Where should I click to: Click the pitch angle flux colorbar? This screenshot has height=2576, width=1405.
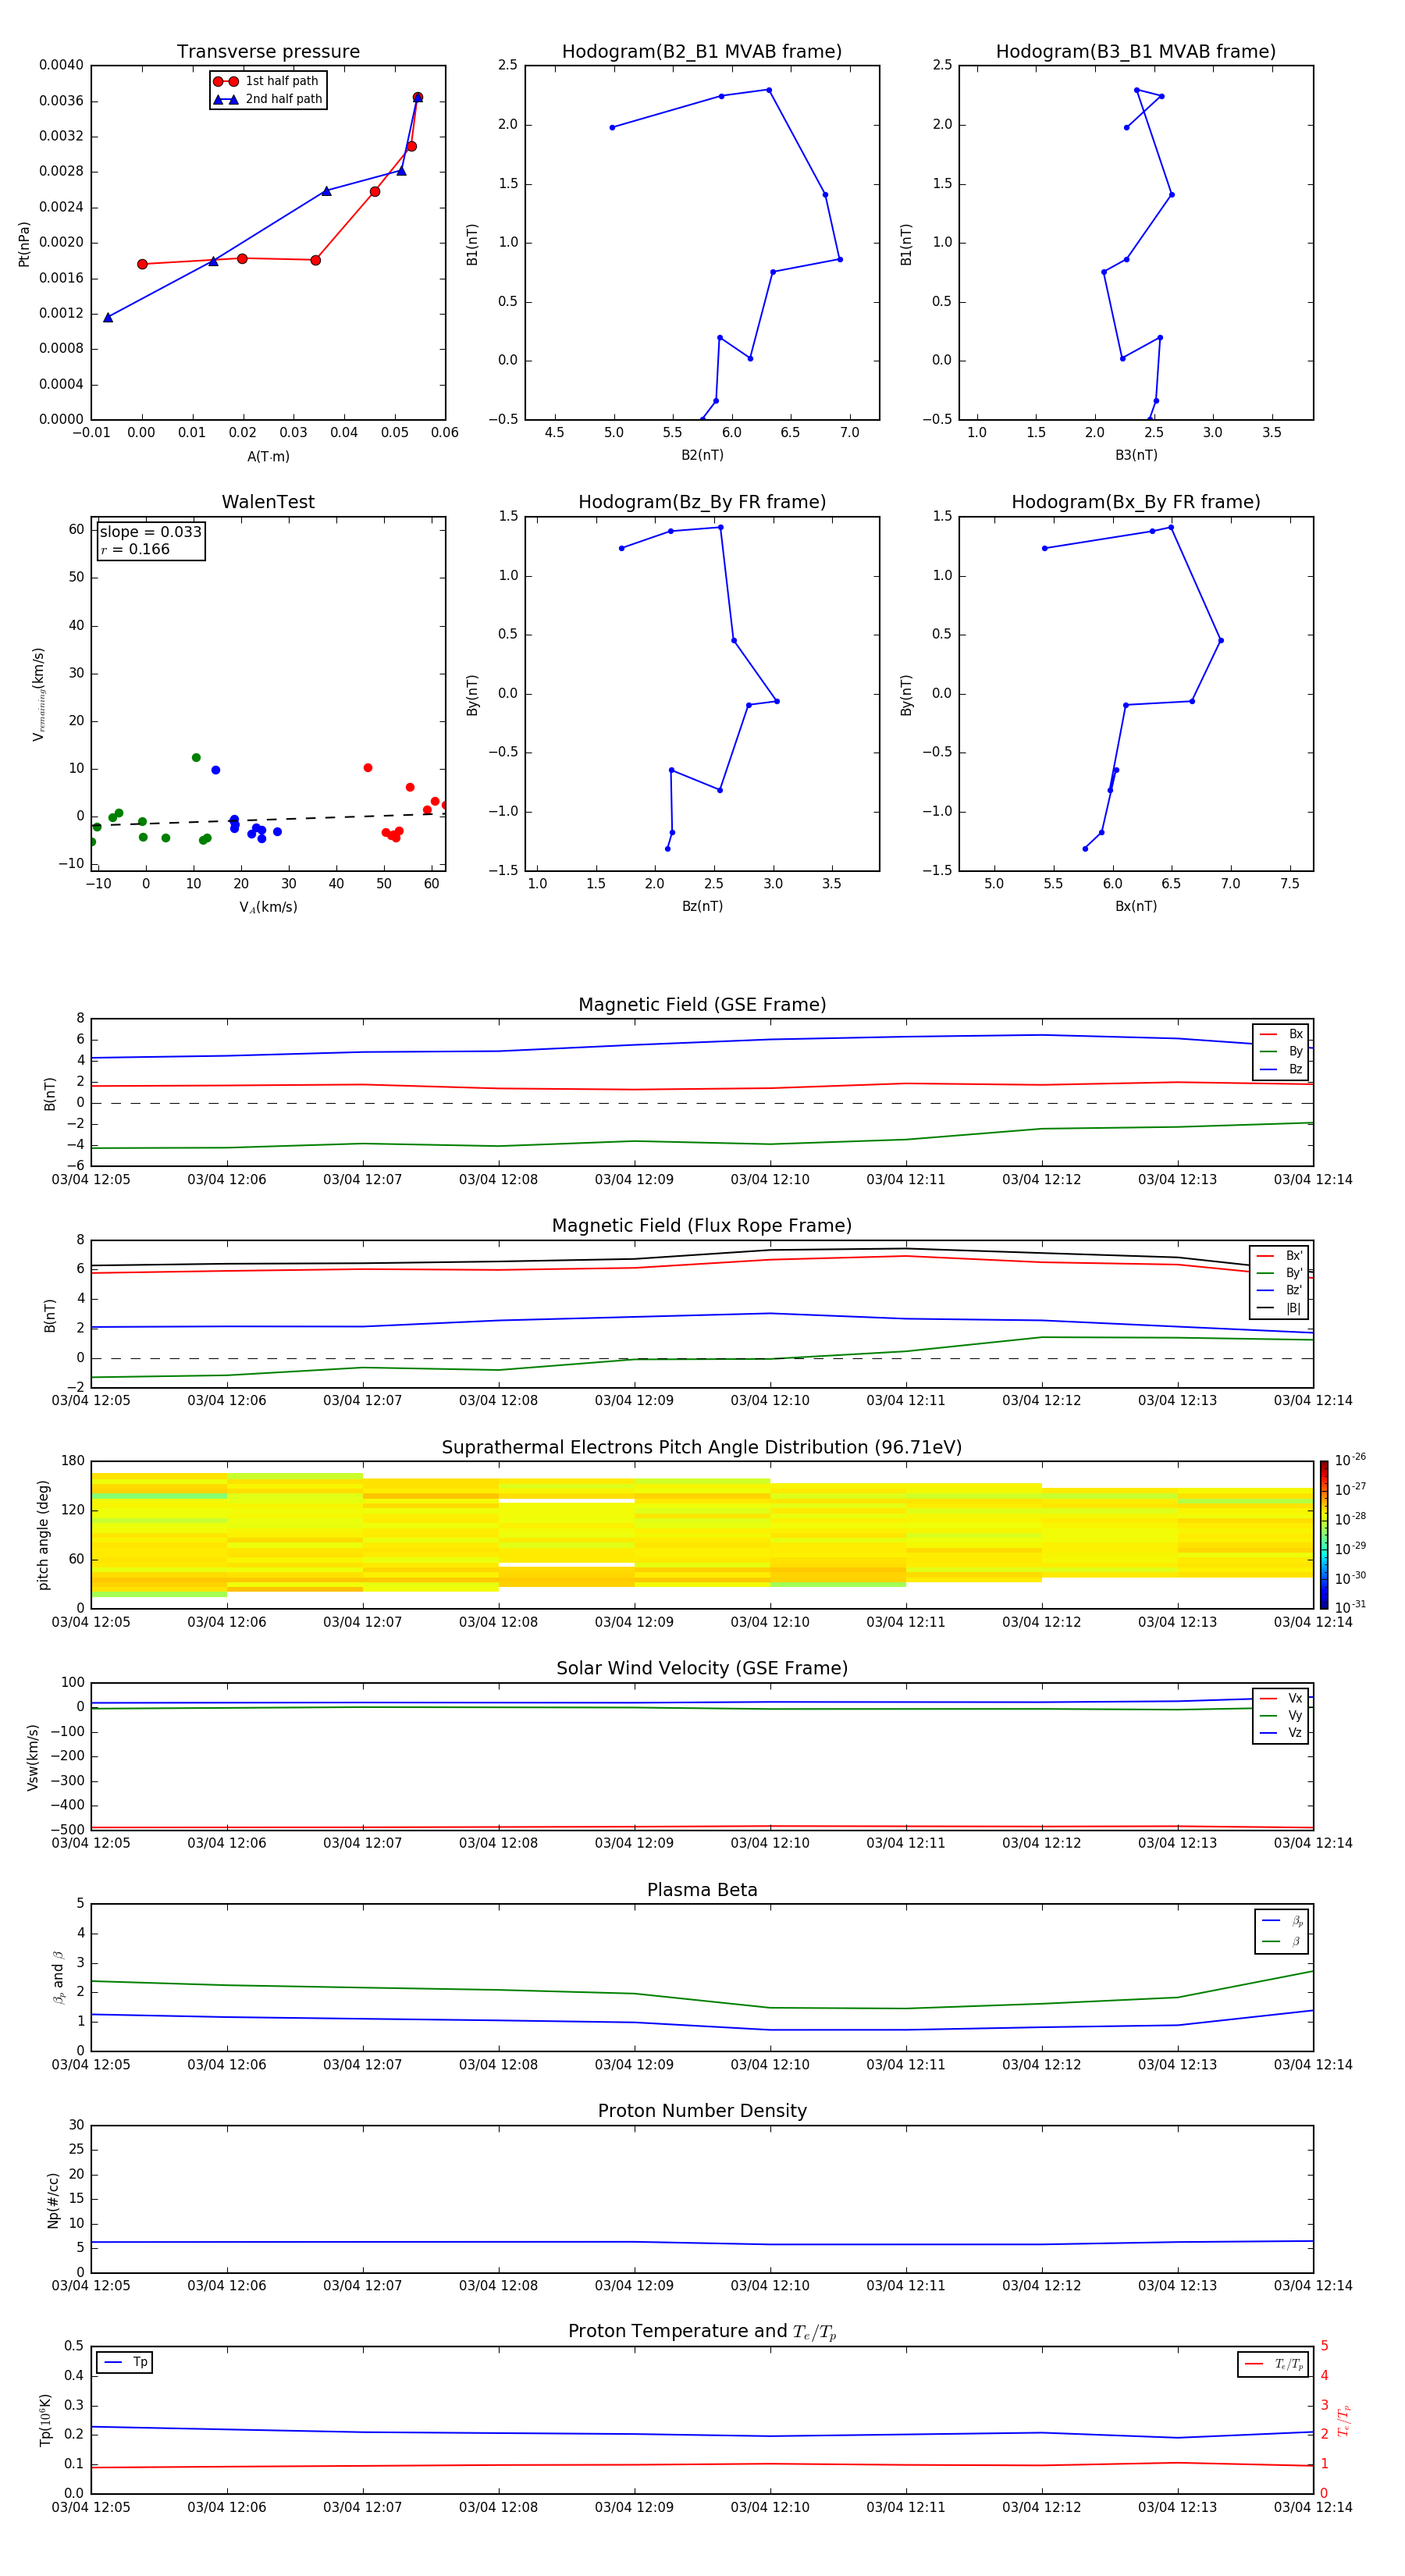click(x=1324, y=1534)
